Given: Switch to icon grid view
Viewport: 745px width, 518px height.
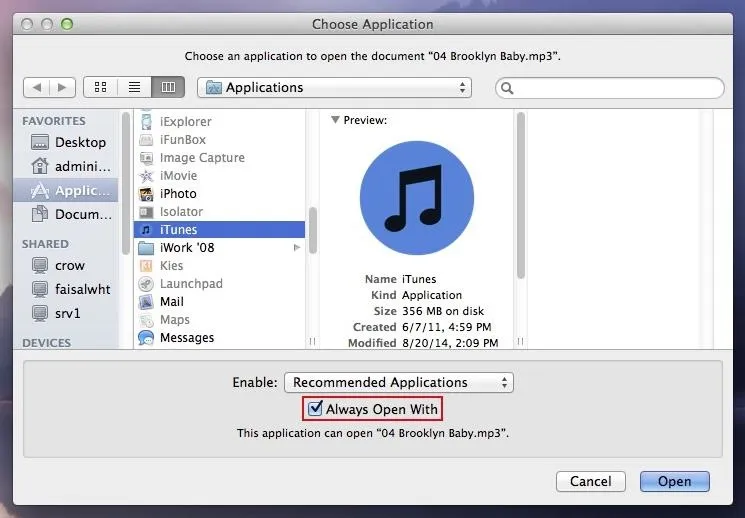Looking at the screenshot, I should click(x=100, y=87).
